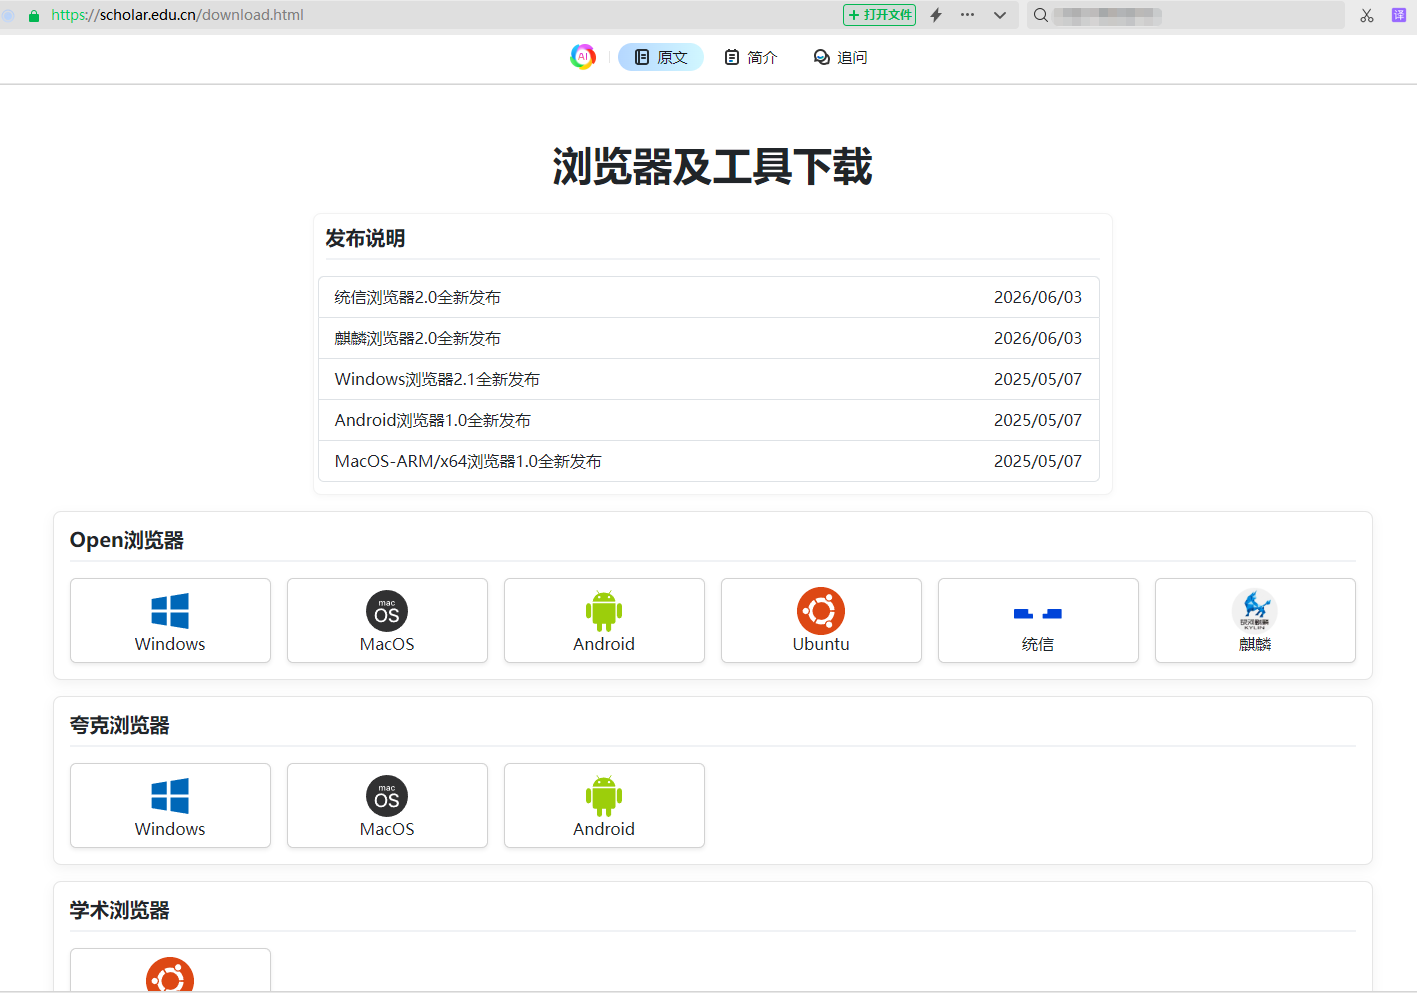
Task: Click the purple translate icon
Action: 1399,15
